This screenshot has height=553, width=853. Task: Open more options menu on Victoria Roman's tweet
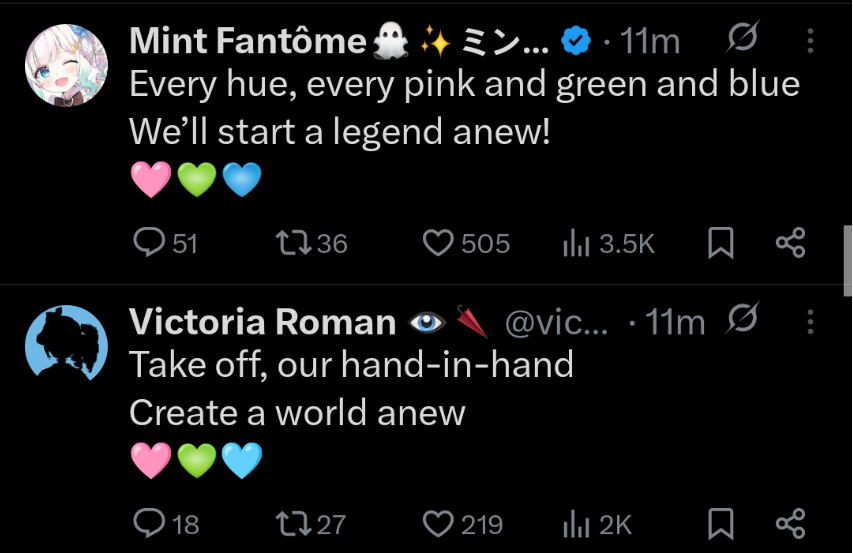click(810, 321)
